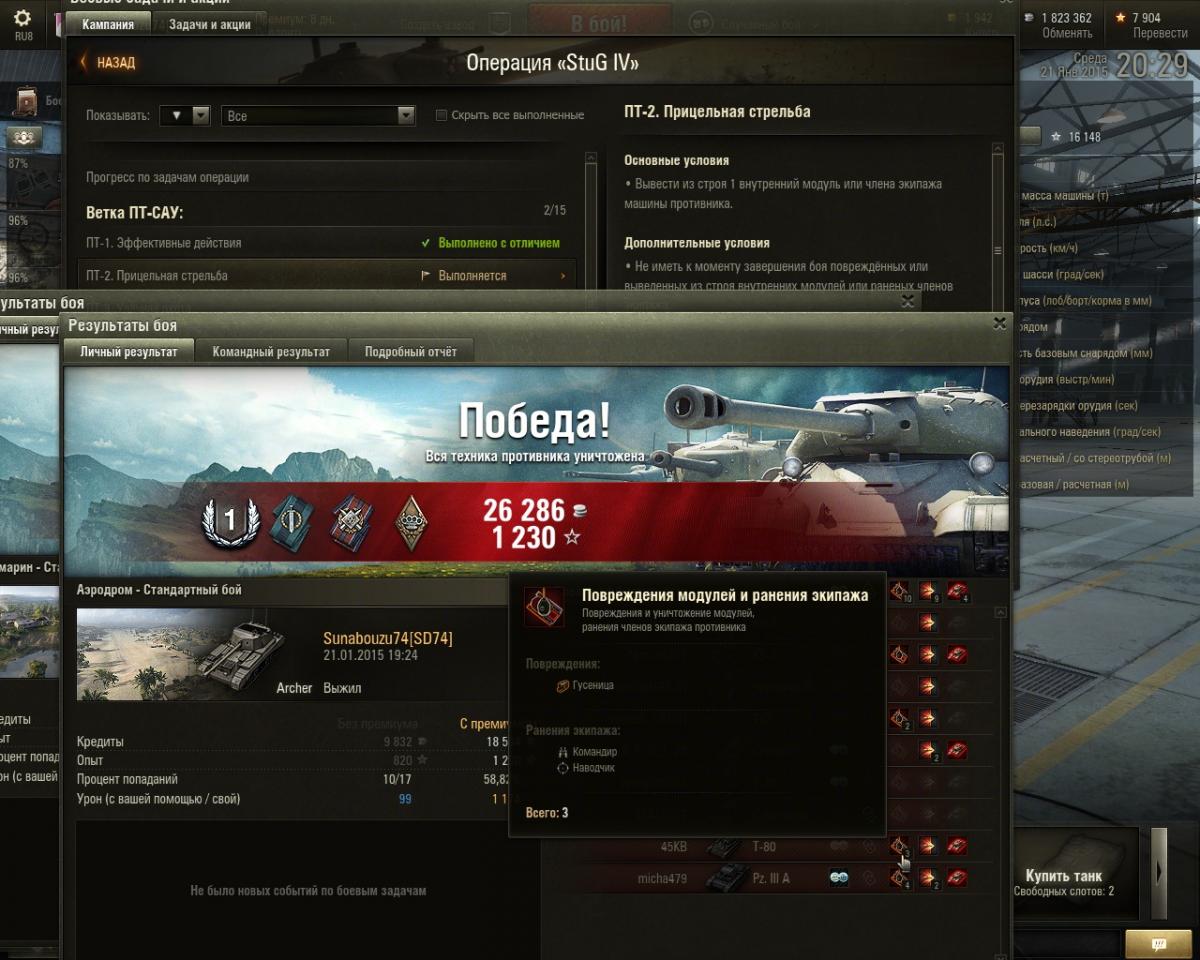Click the damage dealt icon for T-80 row
This screenshot has height=960, width=1200.
pos(929,846)
